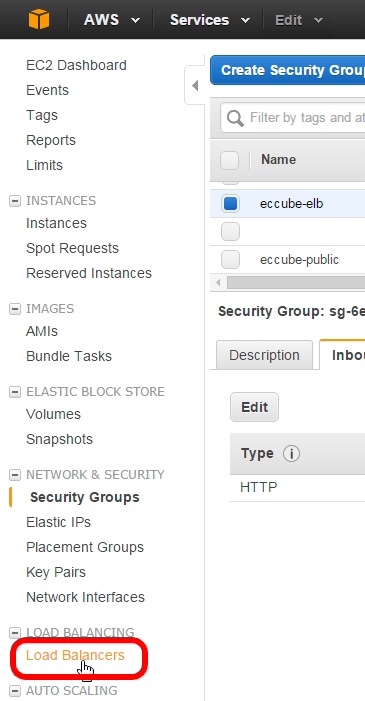The height and width of the screenshot is (701, 365).
Task: Open the Edit dropdown in top bar
Action: 298,20
